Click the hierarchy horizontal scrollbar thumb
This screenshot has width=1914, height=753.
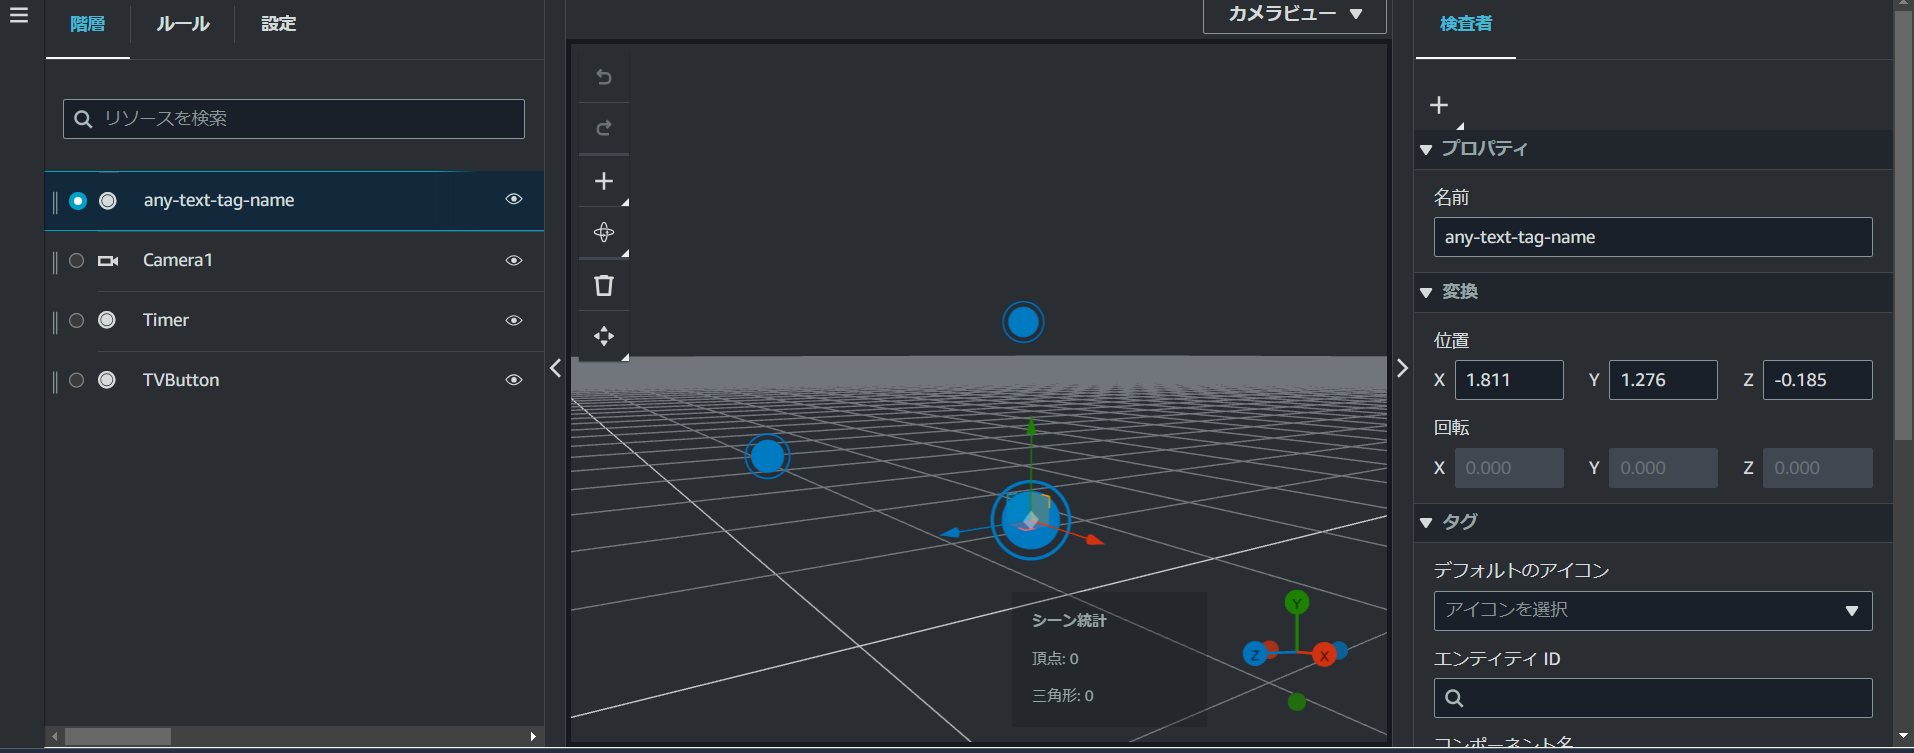pos(118,737)
